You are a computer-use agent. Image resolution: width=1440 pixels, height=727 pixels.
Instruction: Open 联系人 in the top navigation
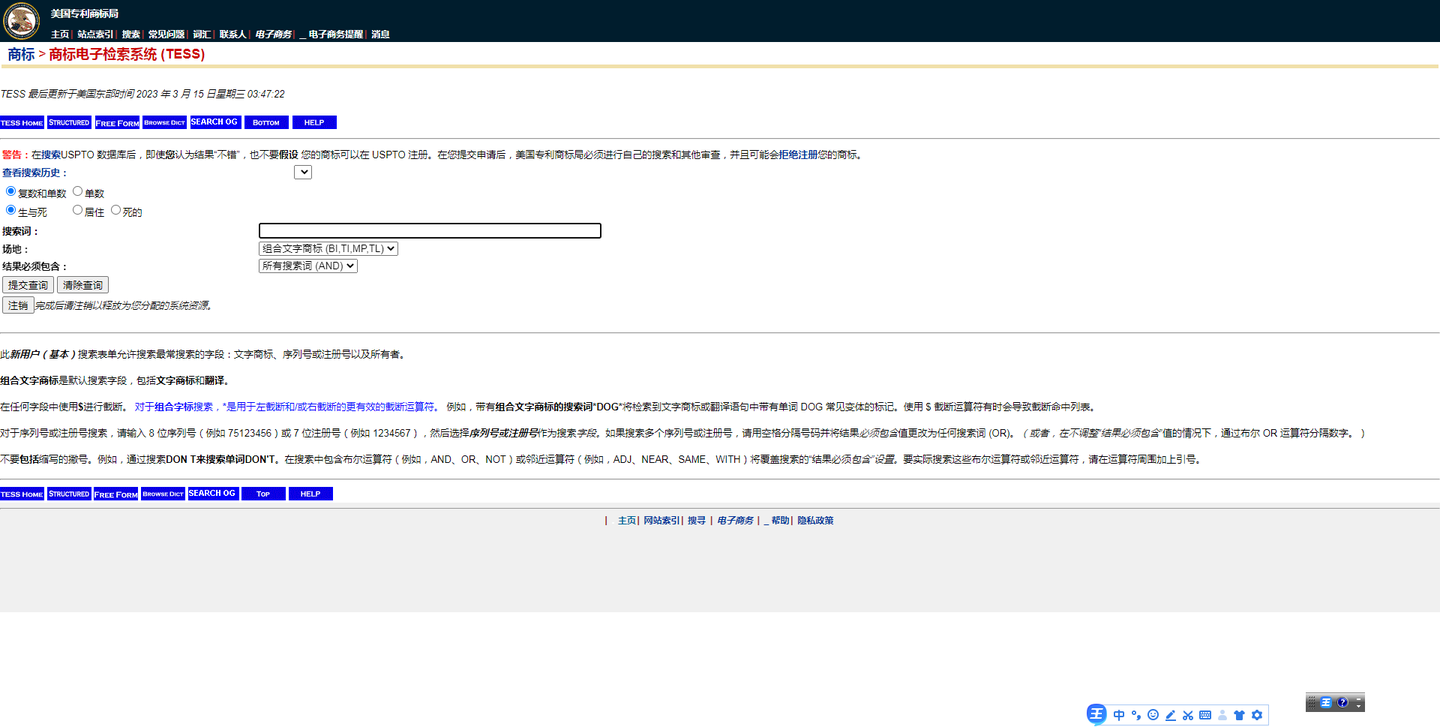click(x=233, y=34)
